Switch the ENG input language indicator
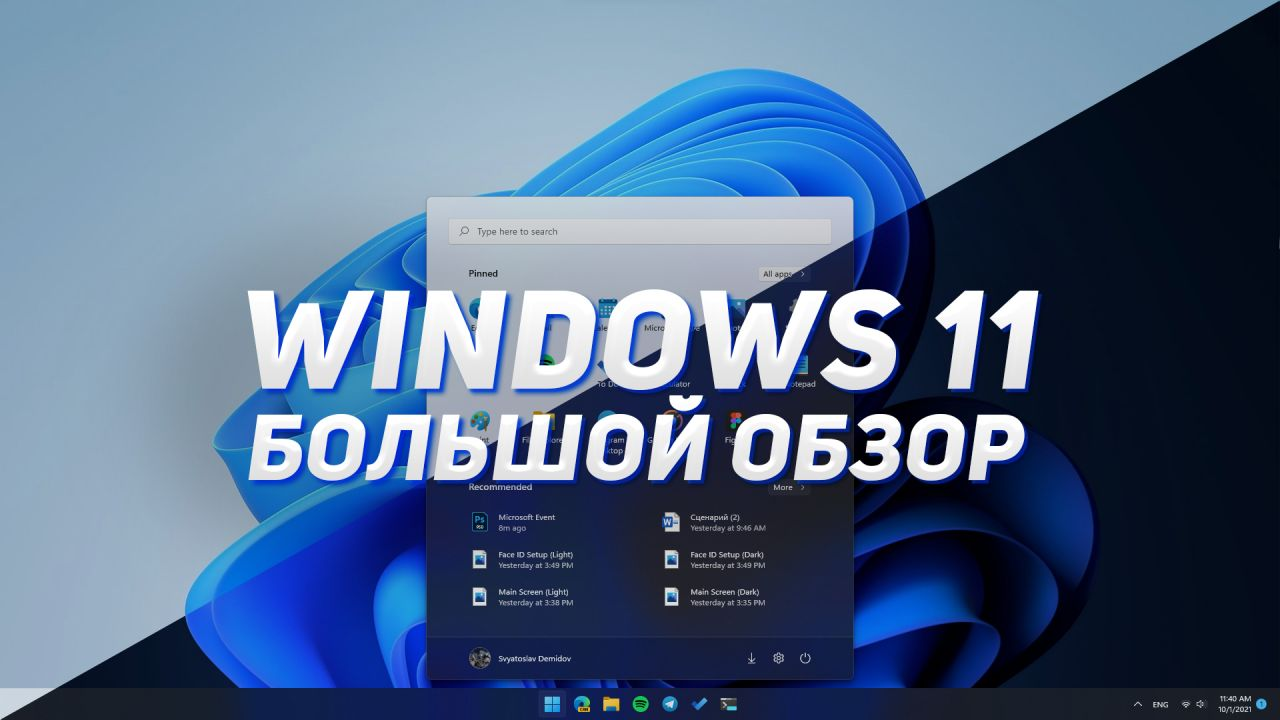The height and width of the screenshot is (720, 1280). click(x=1160, y=704)
